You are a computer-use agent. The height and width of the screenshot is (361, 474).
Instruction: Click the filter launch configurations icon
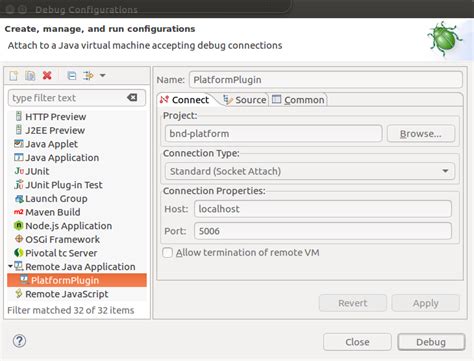pos(89,76)
